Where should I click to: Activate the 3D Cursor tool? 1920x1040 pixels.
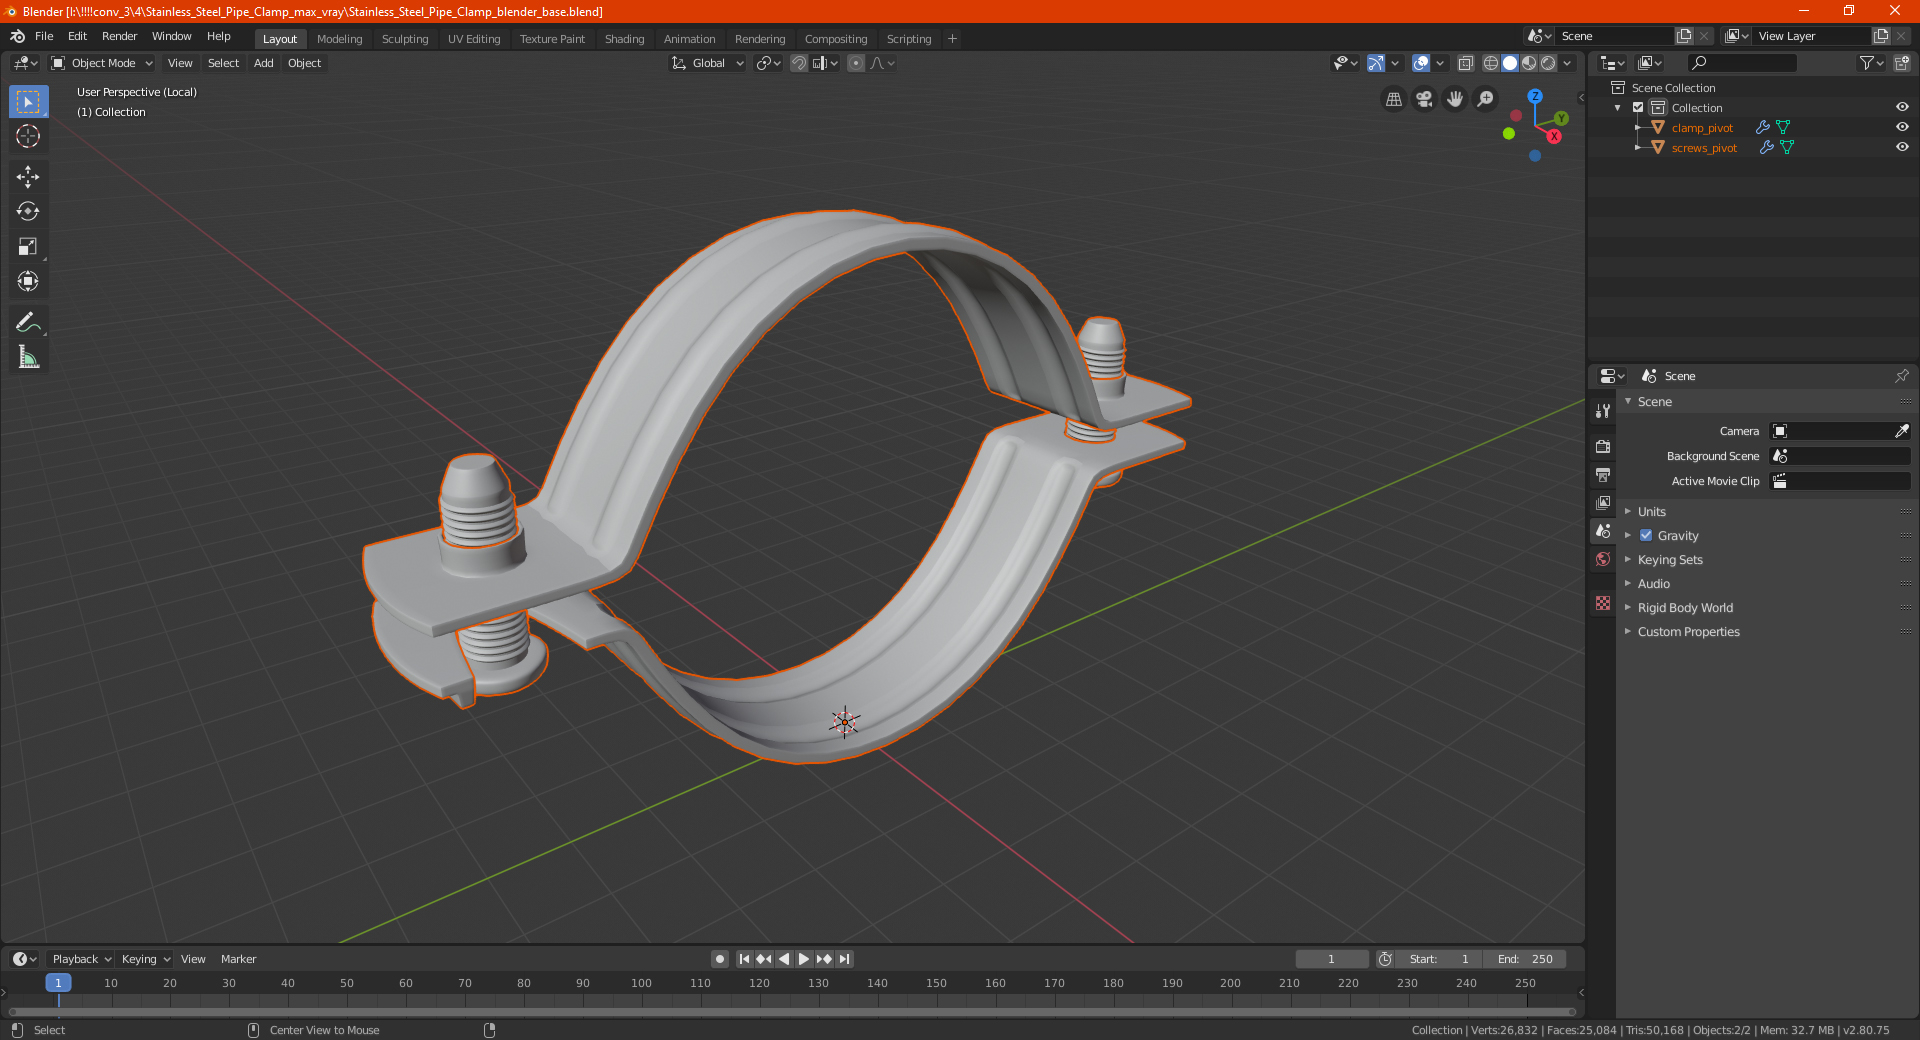click(28, 136)
